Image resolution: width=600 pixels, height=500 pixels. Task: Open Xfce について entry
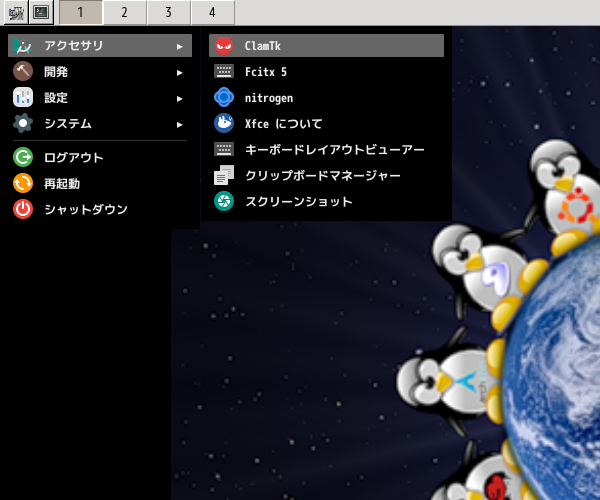click(326, 123)
